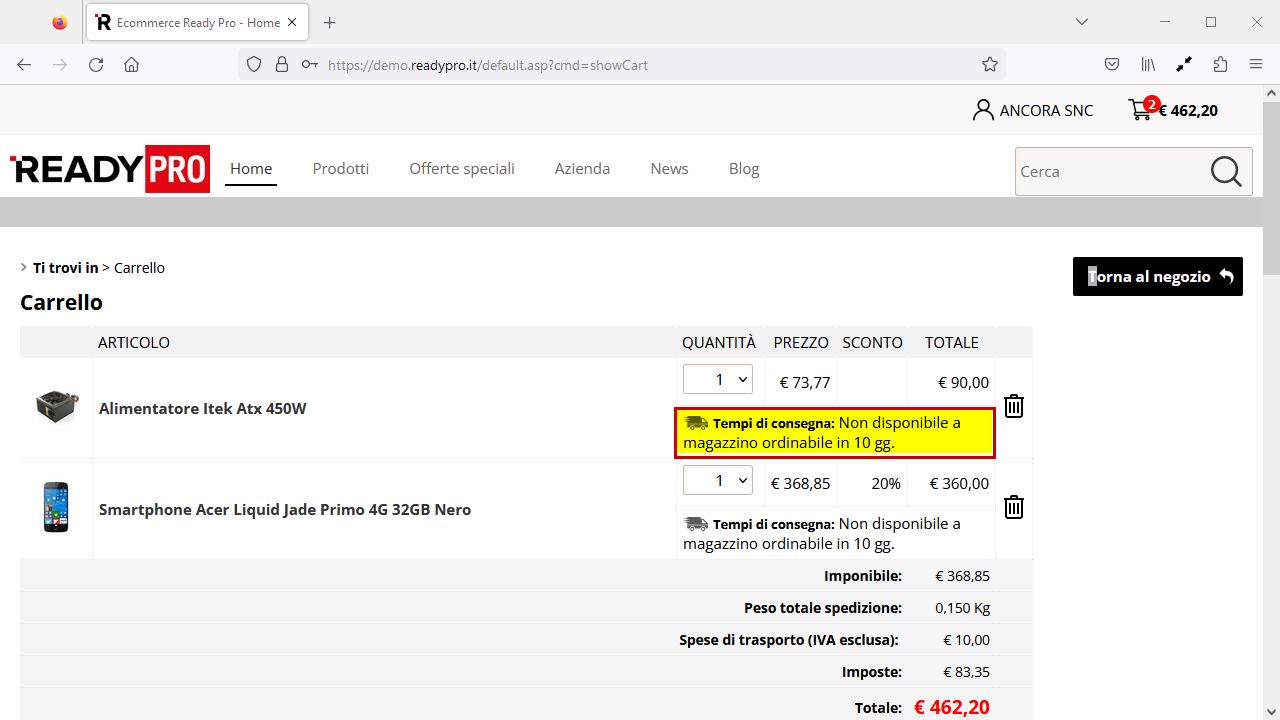This screenshot has height=720, width=1280.
Task: Click the Alimentatore product thumbnail
Action: coord(56,406)
